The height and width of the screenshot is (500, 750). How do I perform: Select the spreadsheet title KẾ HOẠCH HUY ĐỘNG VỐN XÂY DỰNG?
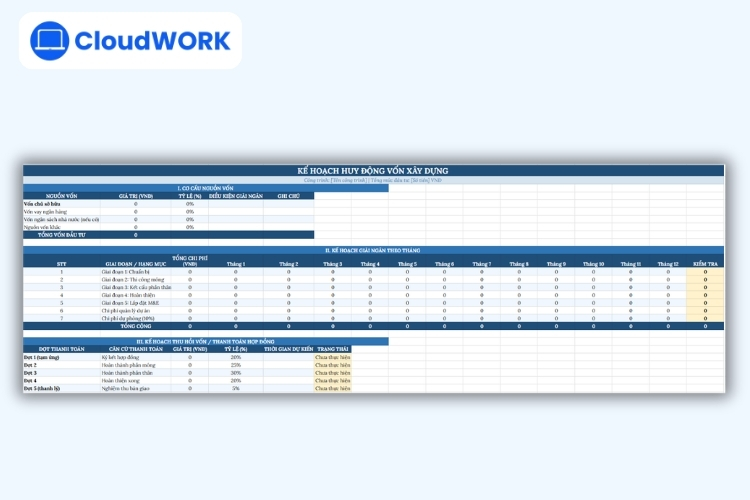[x=374, y=172]
